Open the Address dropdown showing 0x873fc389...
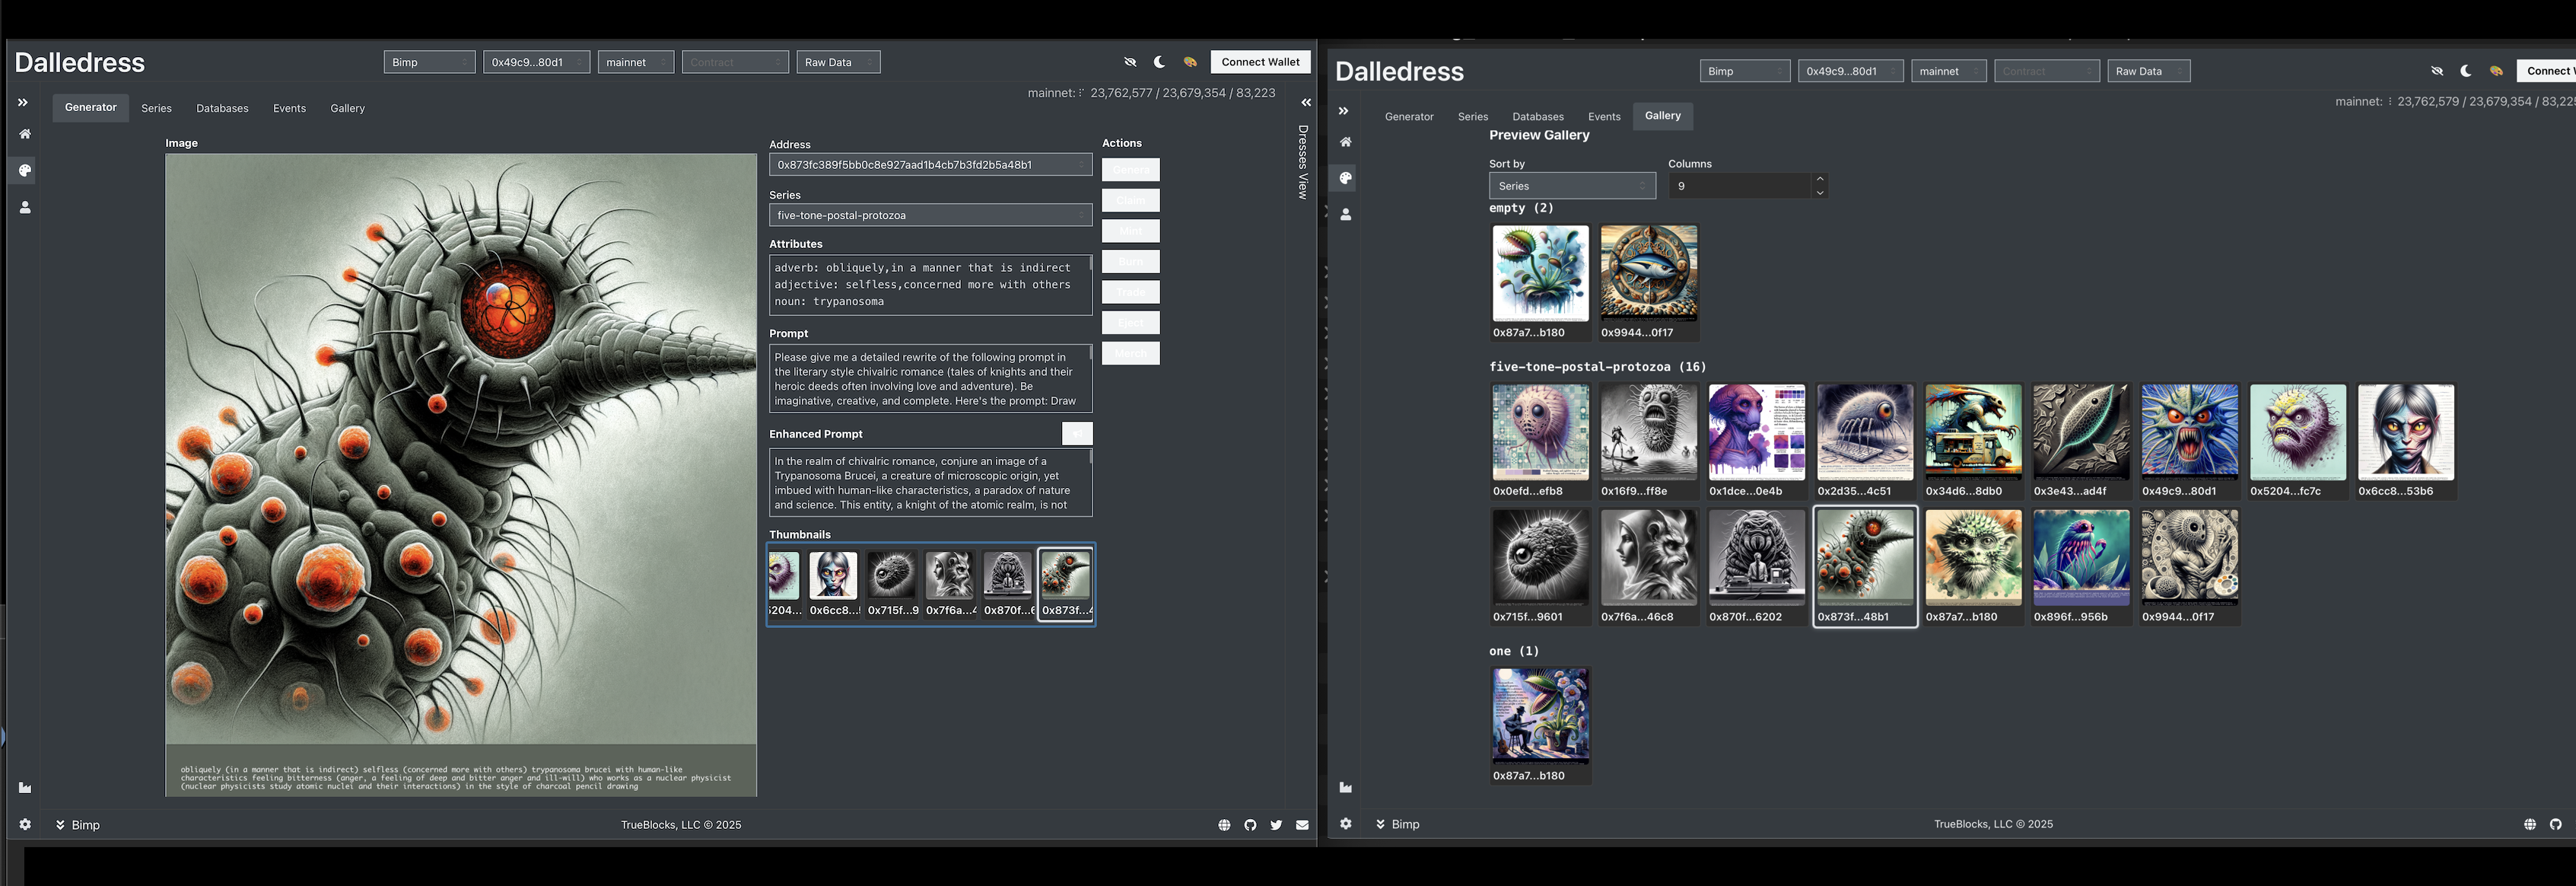Image resolution: width=2576 pixels, height=886 pixels. point(930,165)
